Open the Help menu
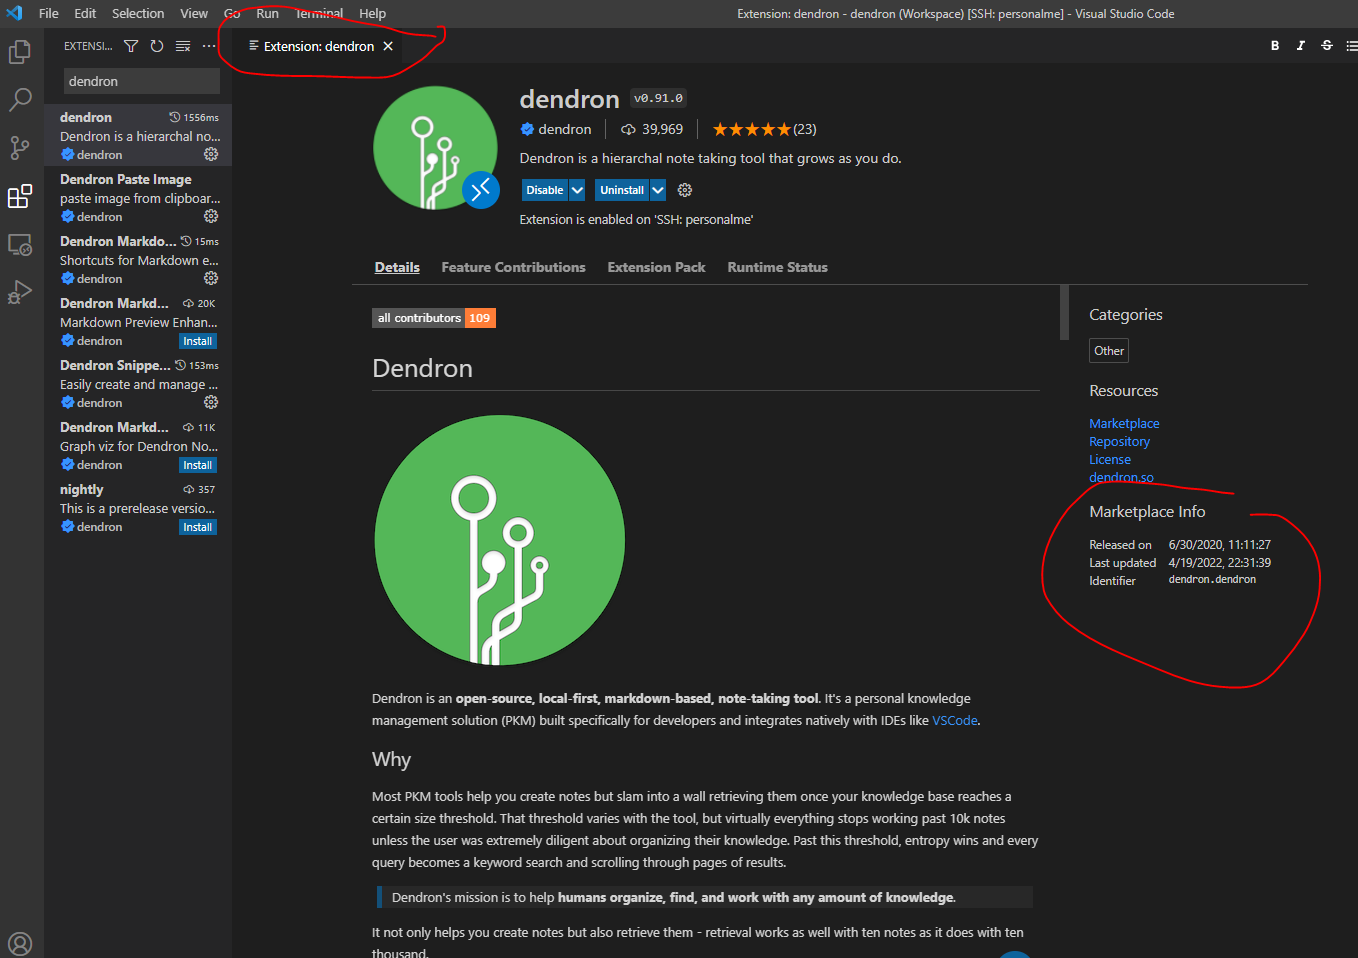The height and width of the screenshot is (958, 1358). (372, 13)
